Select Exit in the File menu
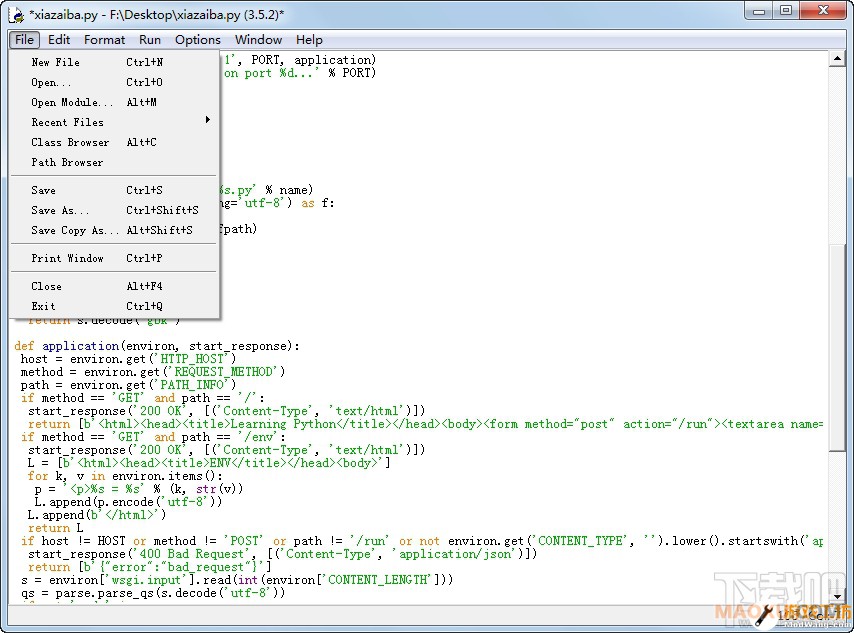The width and height of the screenshot is (854, 633). (114, 306)
